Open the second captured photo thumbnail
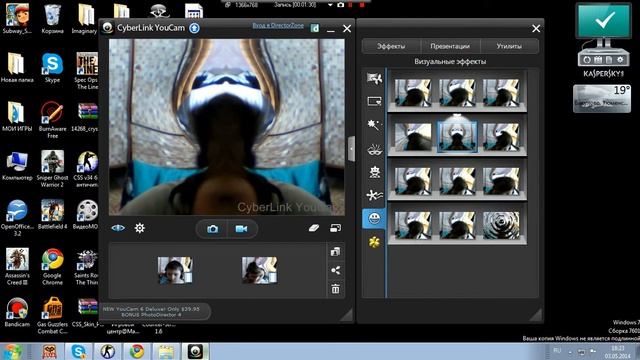 259,270
